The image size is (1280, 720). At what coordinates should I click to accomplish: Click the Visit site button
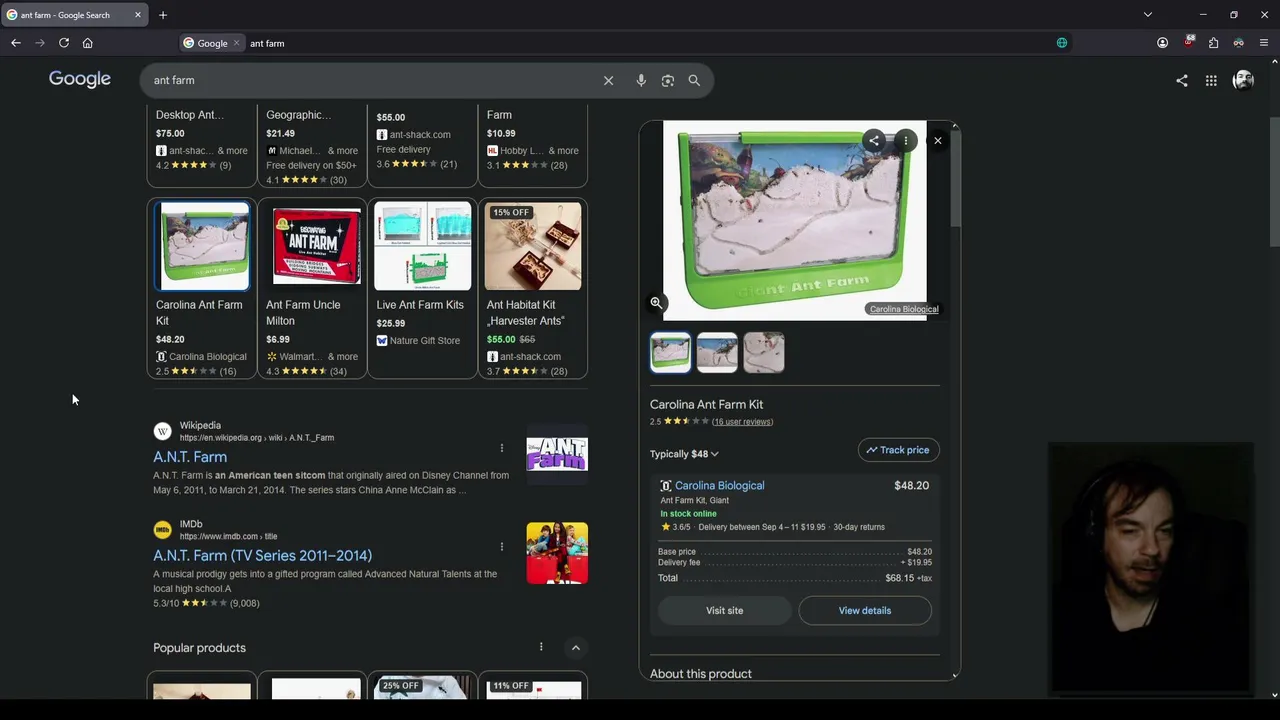coord(724,610)
